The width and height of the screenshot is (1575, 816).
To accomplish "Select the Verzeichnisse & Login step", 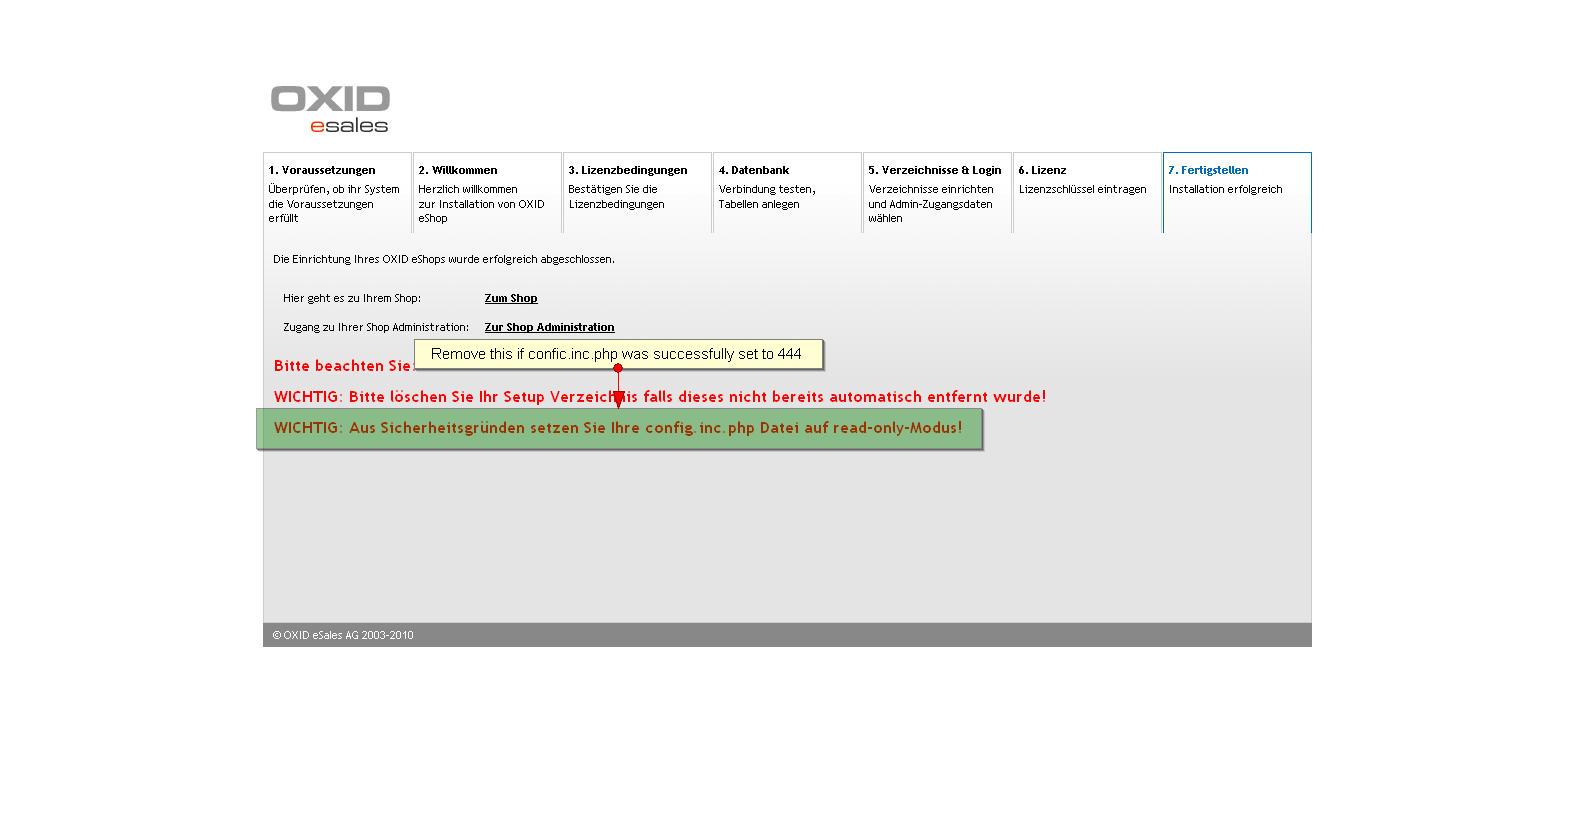I will pos(937,192).
